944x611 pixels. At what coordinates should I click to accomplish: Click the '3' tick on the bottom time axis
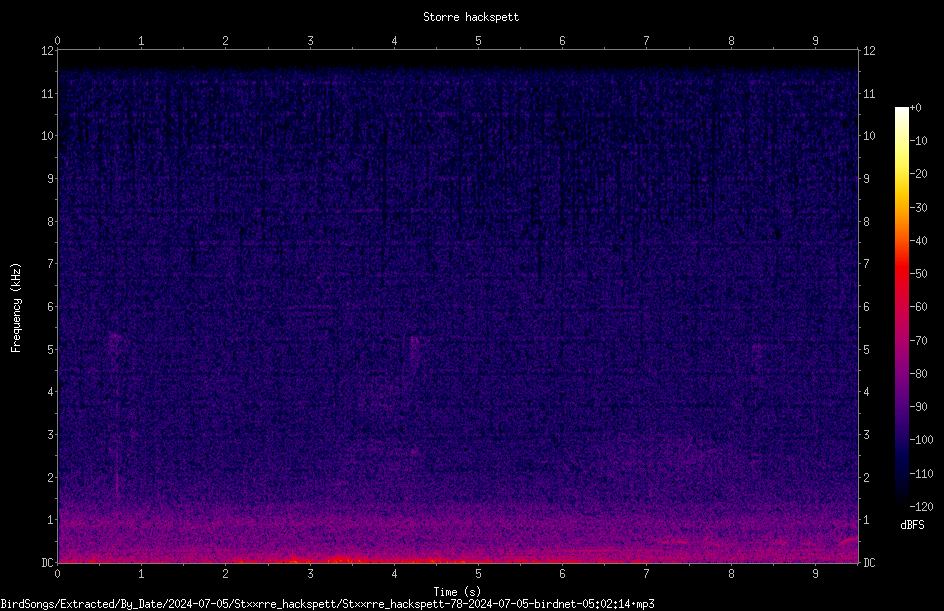310,574
